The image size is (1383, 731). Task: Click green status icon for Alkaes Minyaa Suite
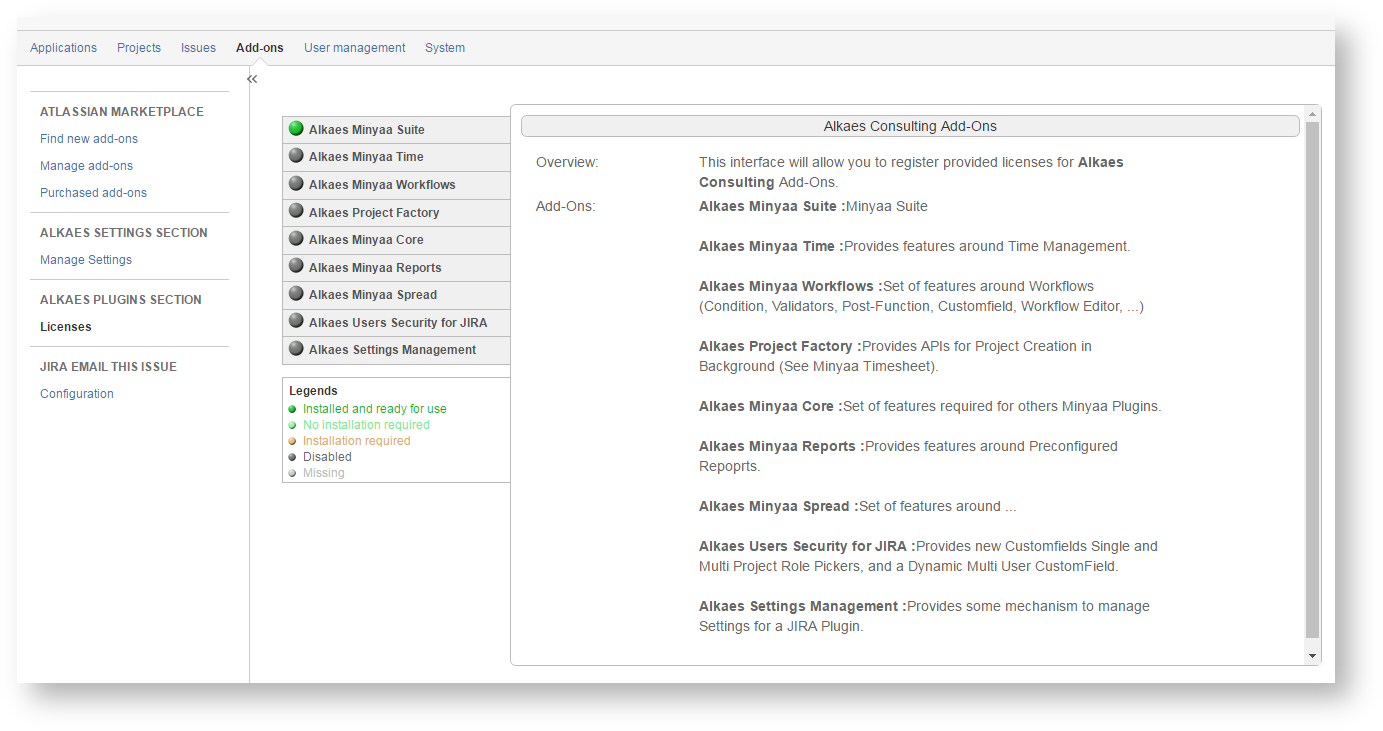coord(296,129)
